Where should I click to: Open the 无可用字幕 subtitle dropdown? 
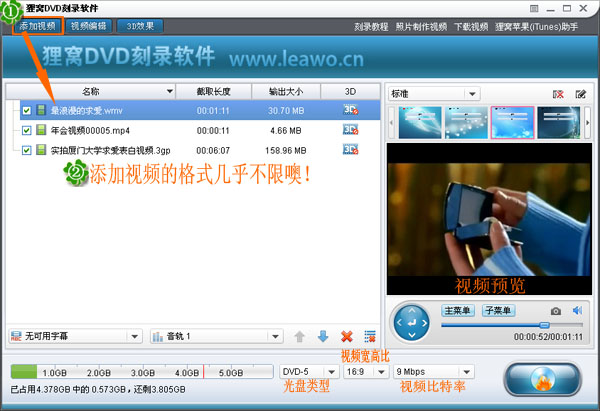pos(75,336)
